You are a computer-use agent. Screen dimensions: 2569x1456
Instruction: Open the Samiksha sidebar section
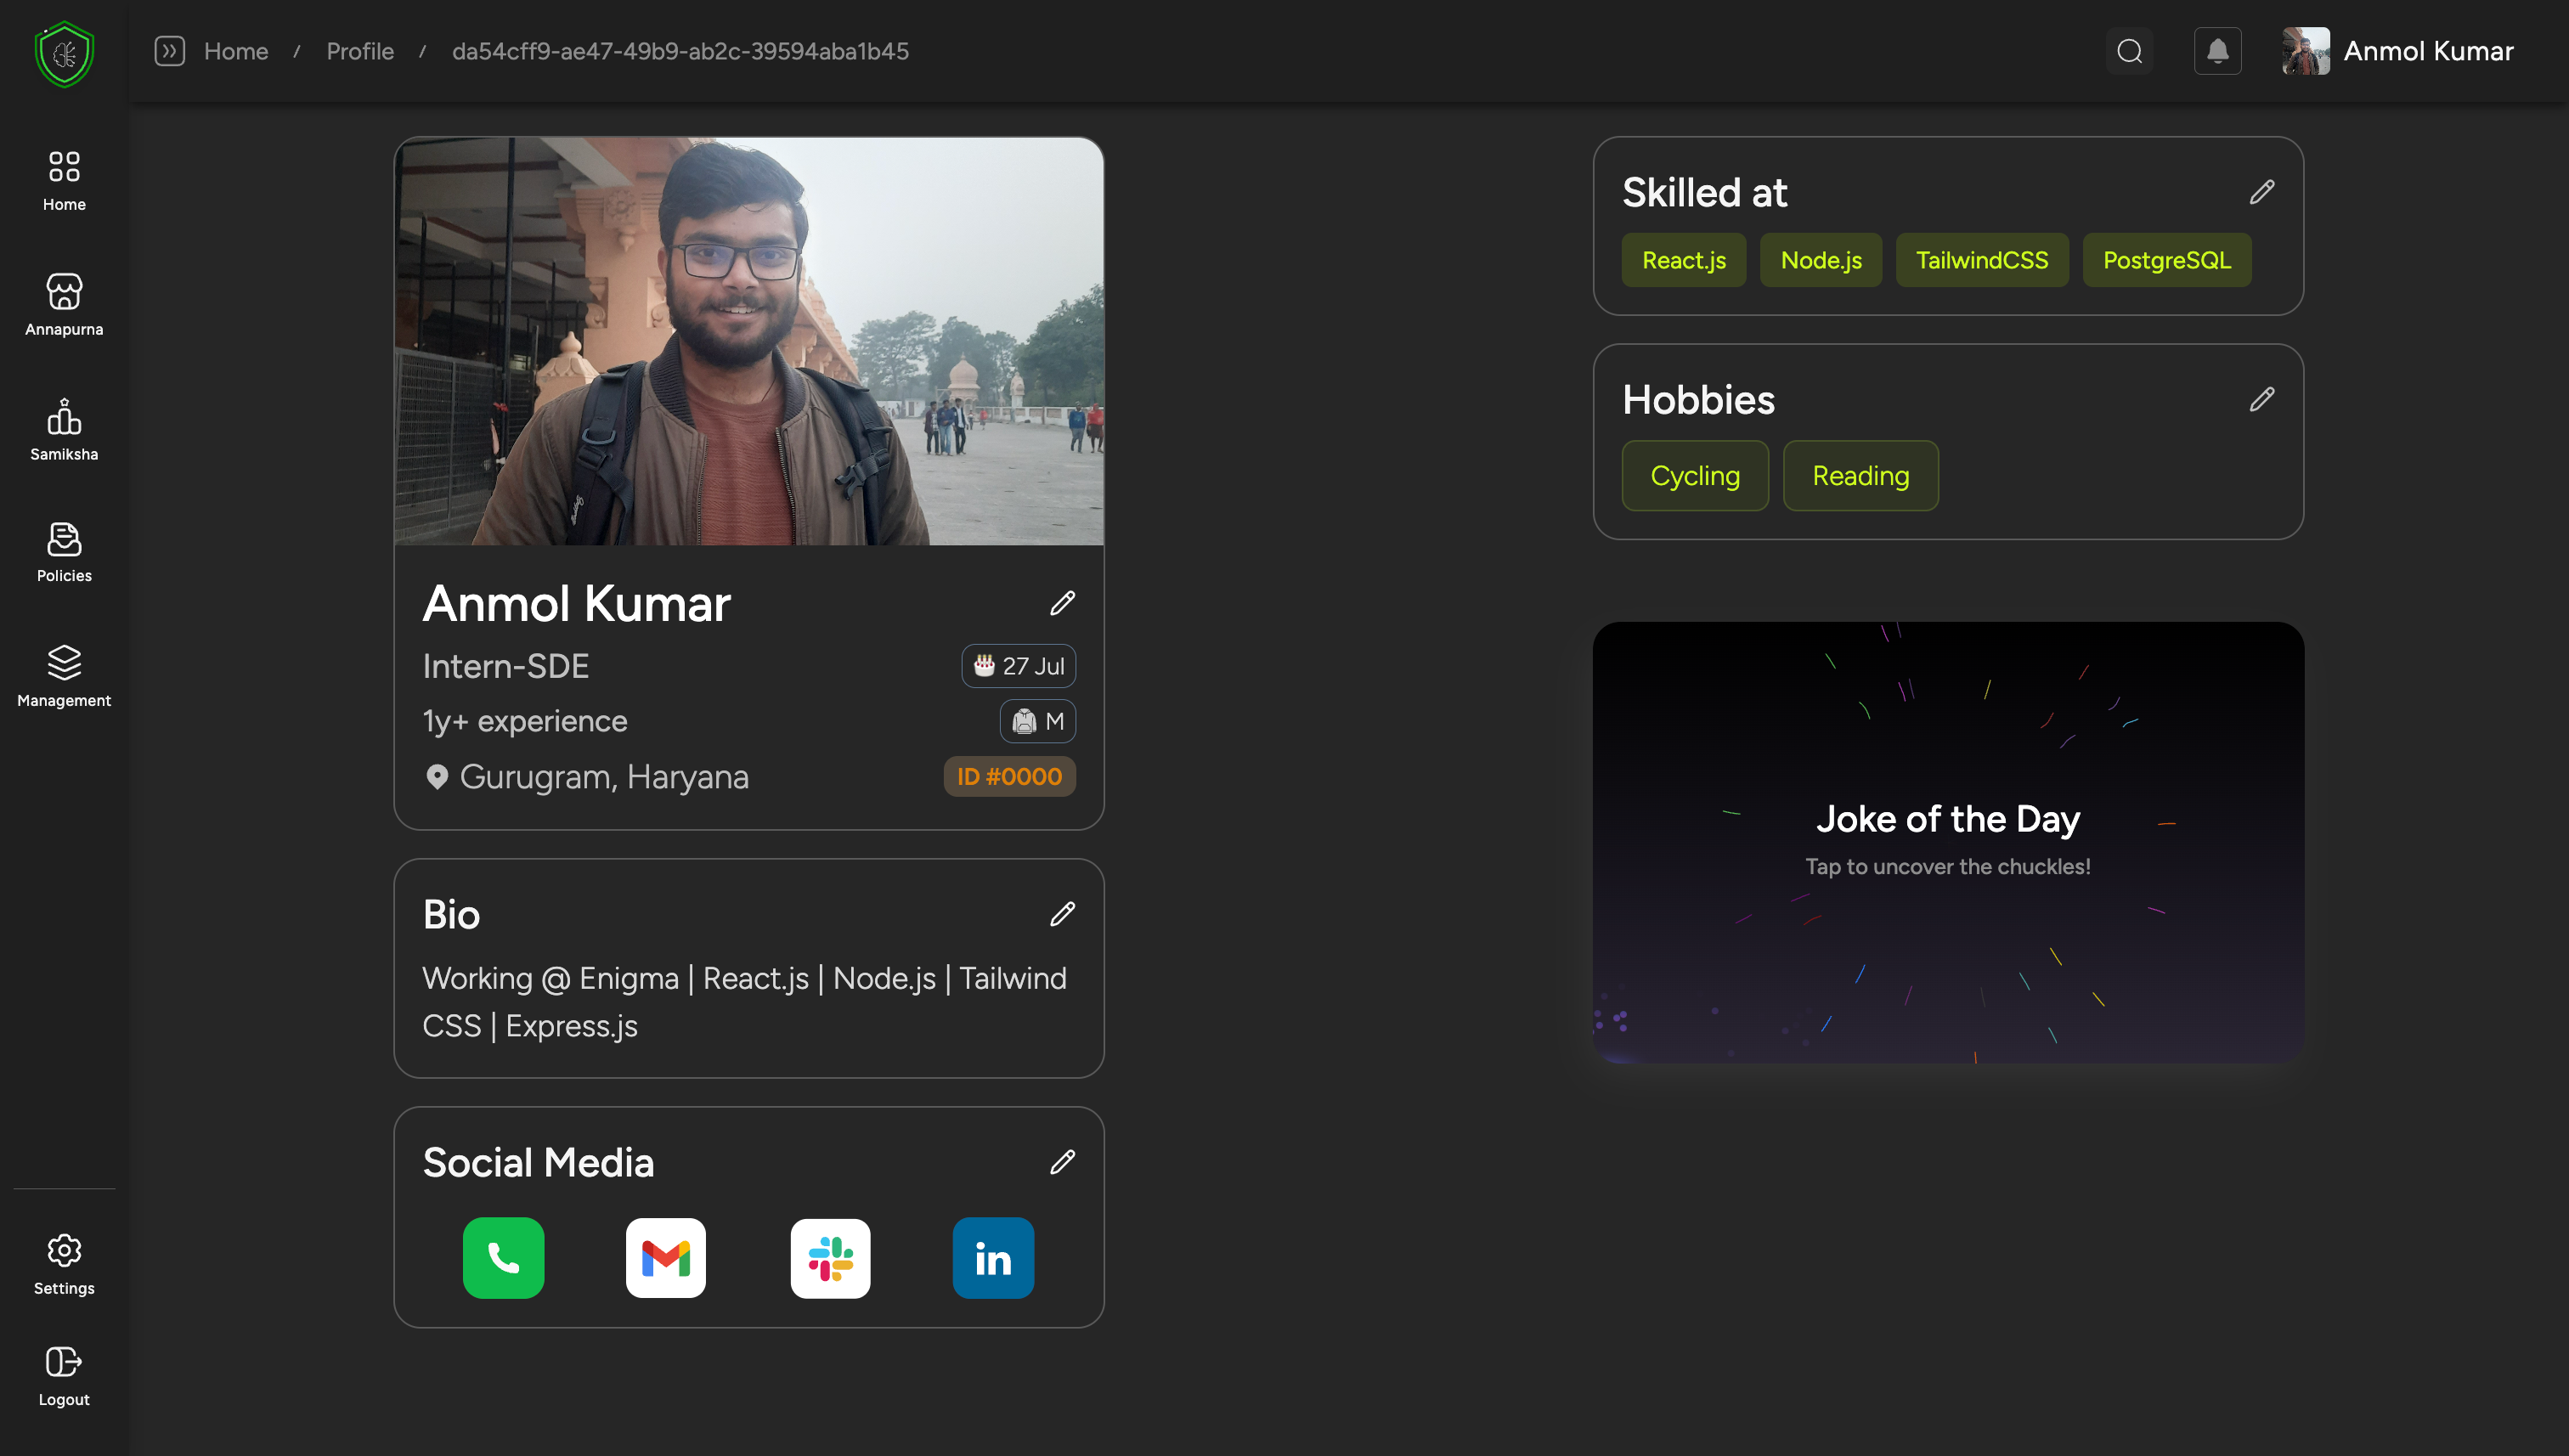pos(64,429)
